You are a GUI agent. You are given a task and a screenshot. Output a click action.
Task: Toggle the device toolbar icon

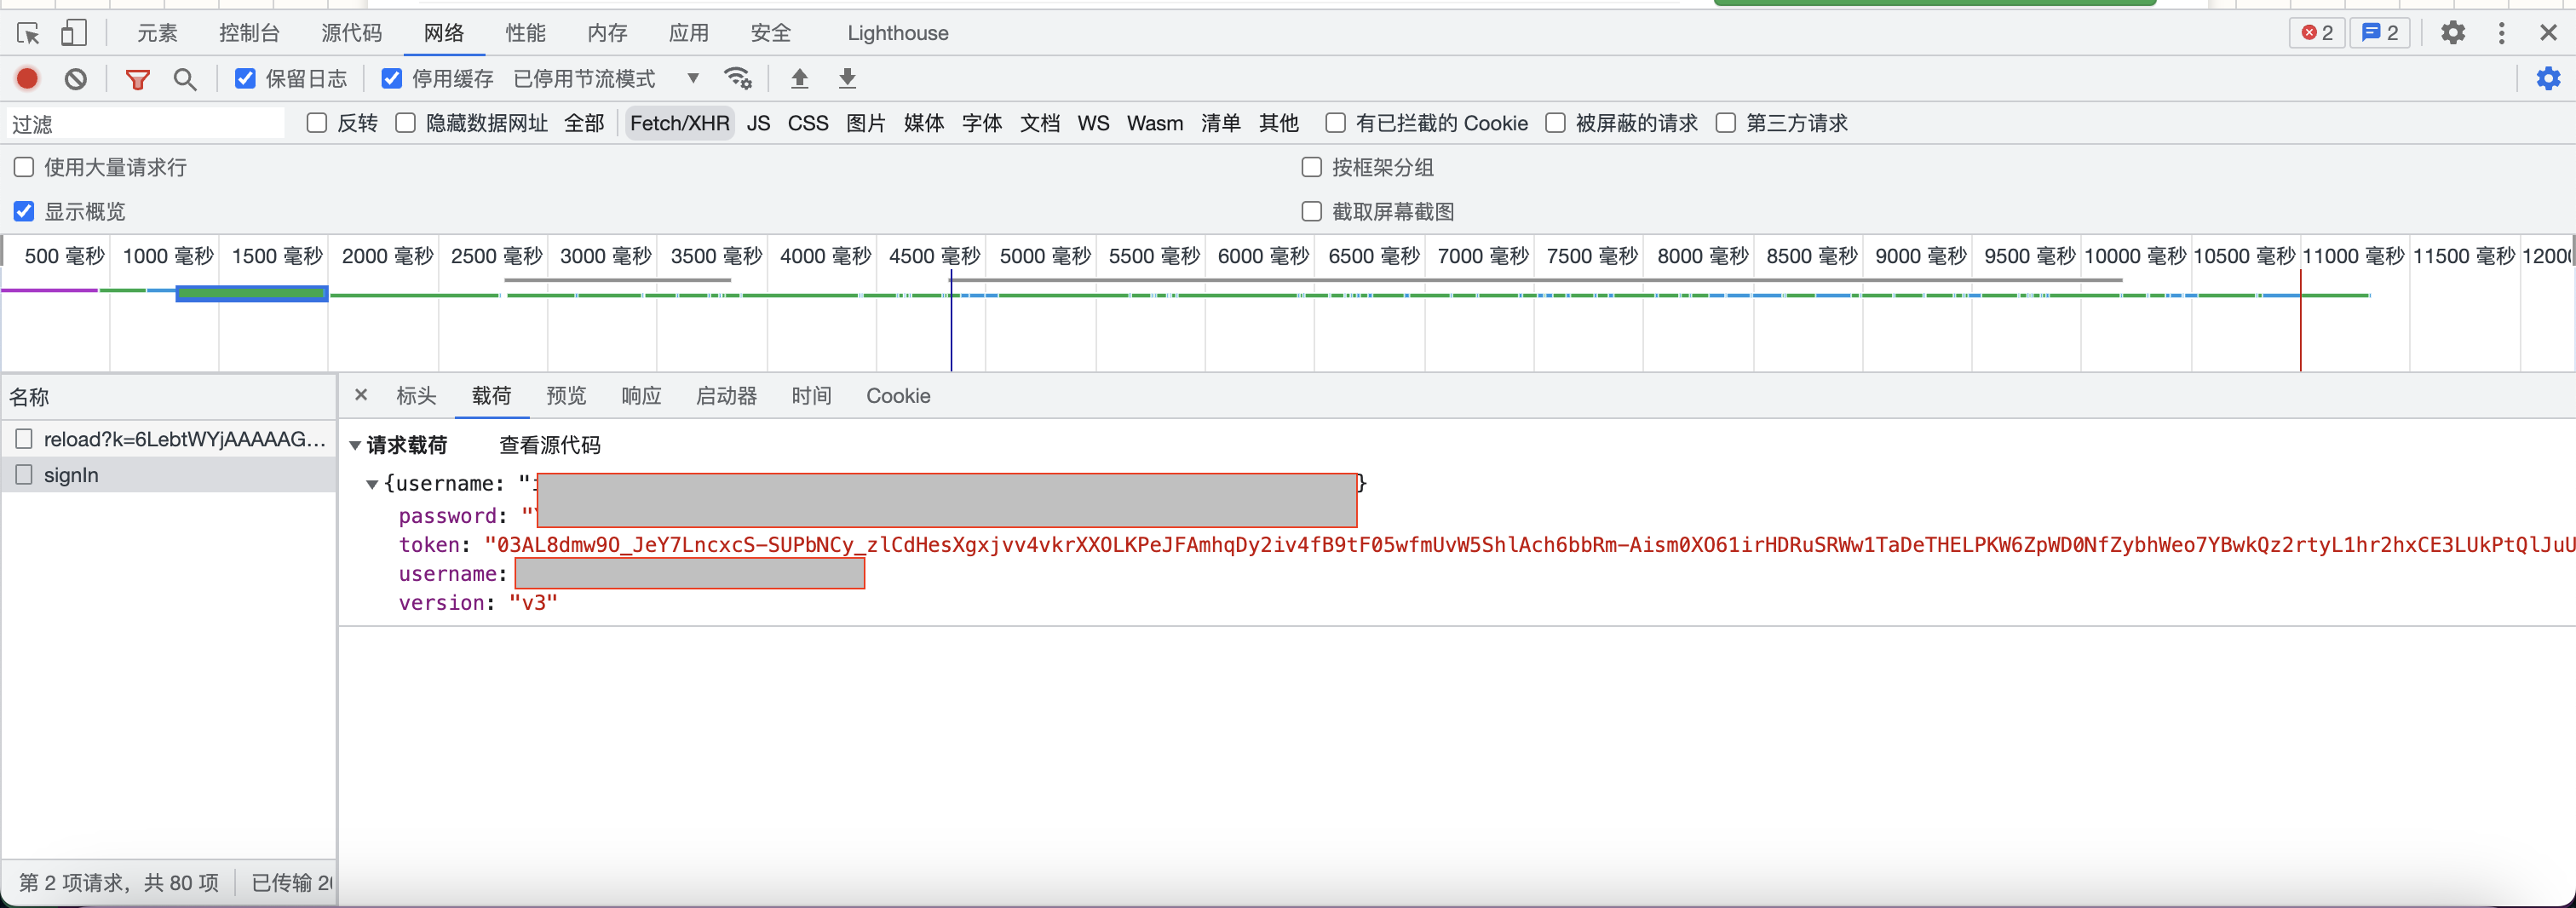tap(74, 33)
